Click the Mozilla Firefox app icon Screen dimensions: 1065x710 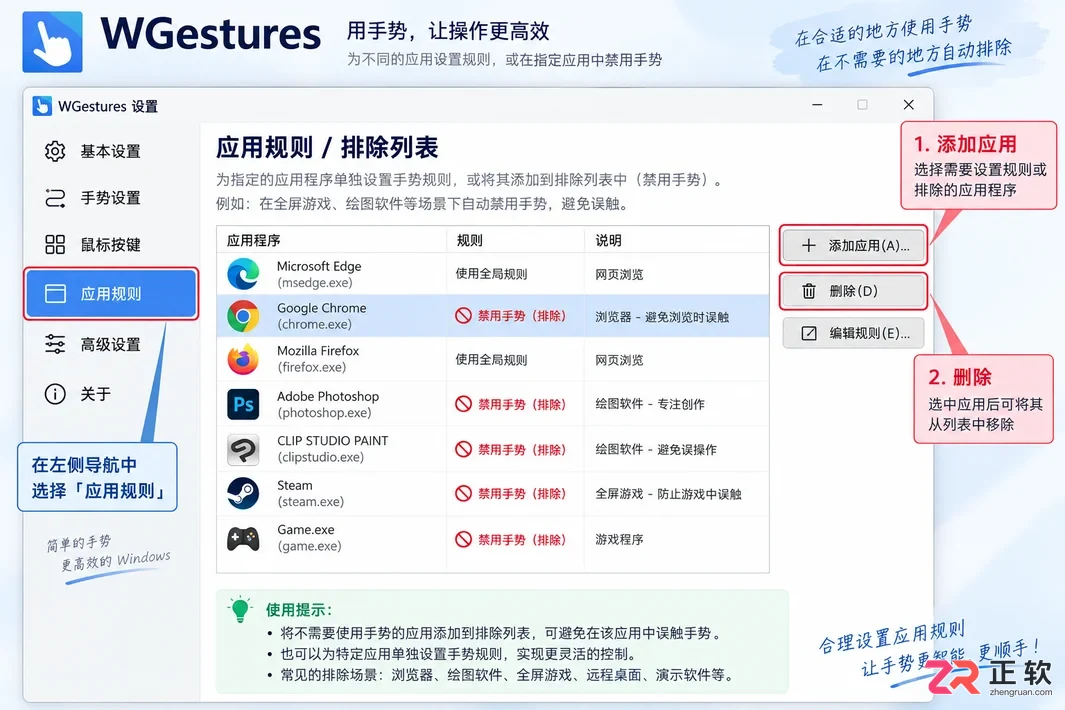243,359
